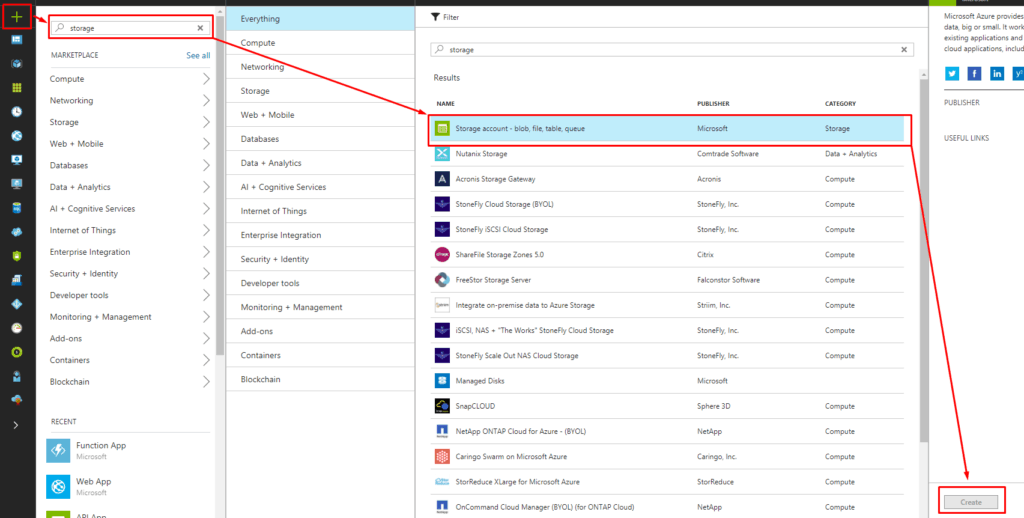The width and height of the screenshot is (1024, 518).
Task: Clear the results blade storage search
Action: point(904,50)
